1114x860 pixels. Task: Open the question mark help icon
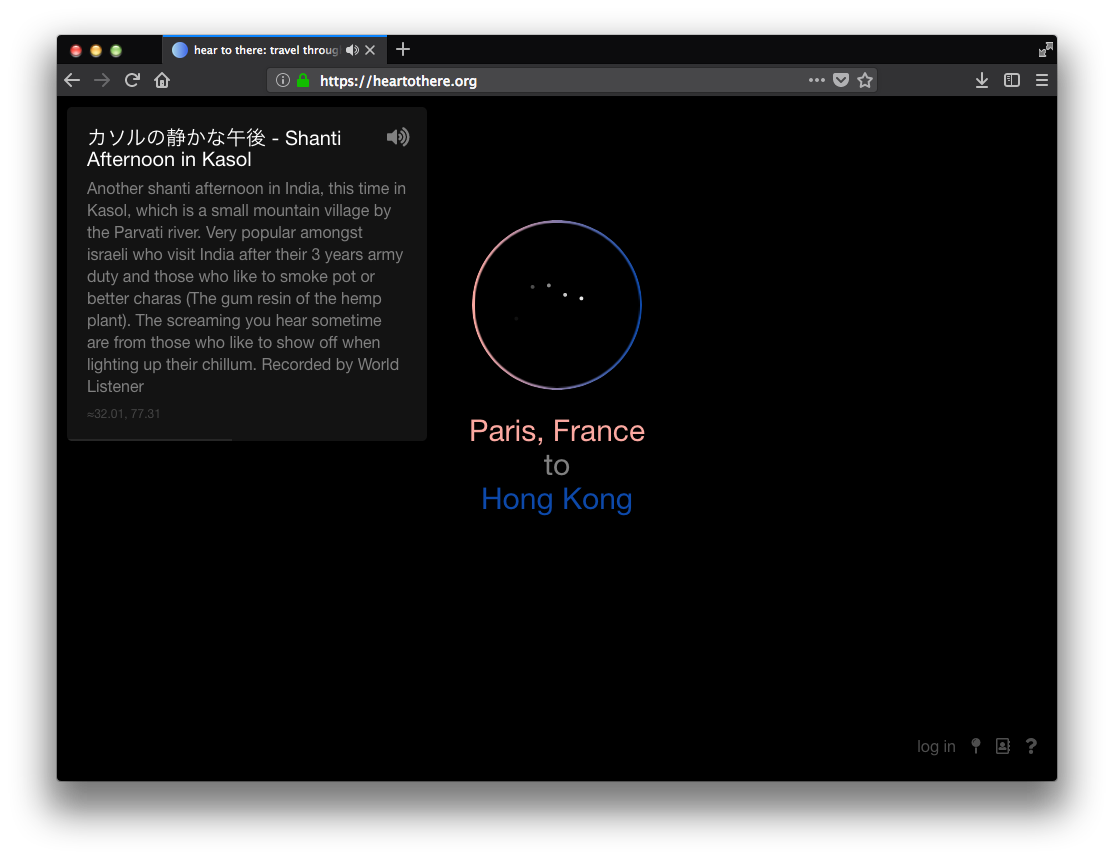click(x=1031, y=746)
